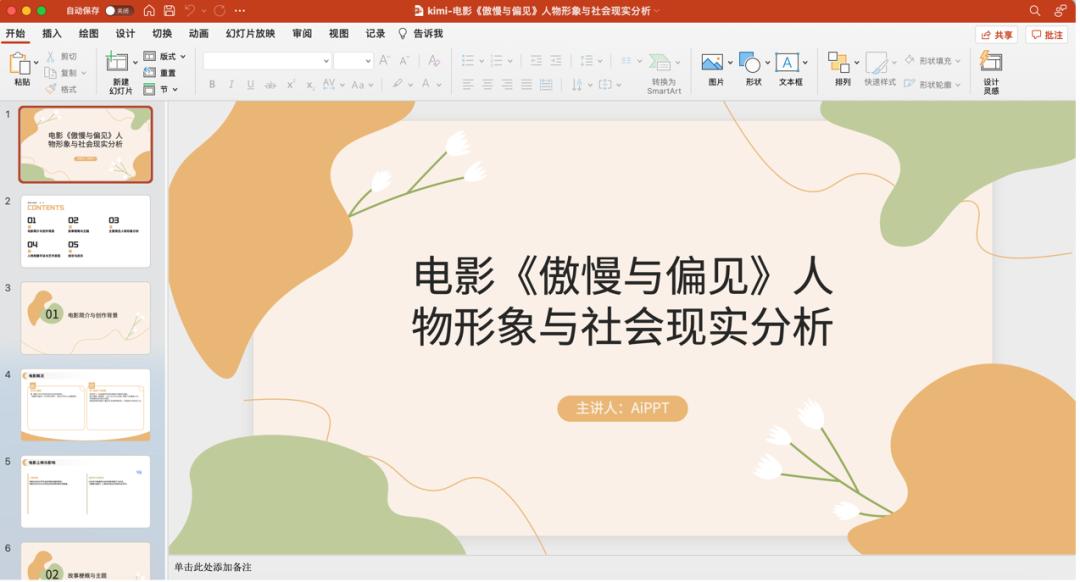
Task: Click Tell Me (告诉我) search
Action: click(x=421, y=34)
